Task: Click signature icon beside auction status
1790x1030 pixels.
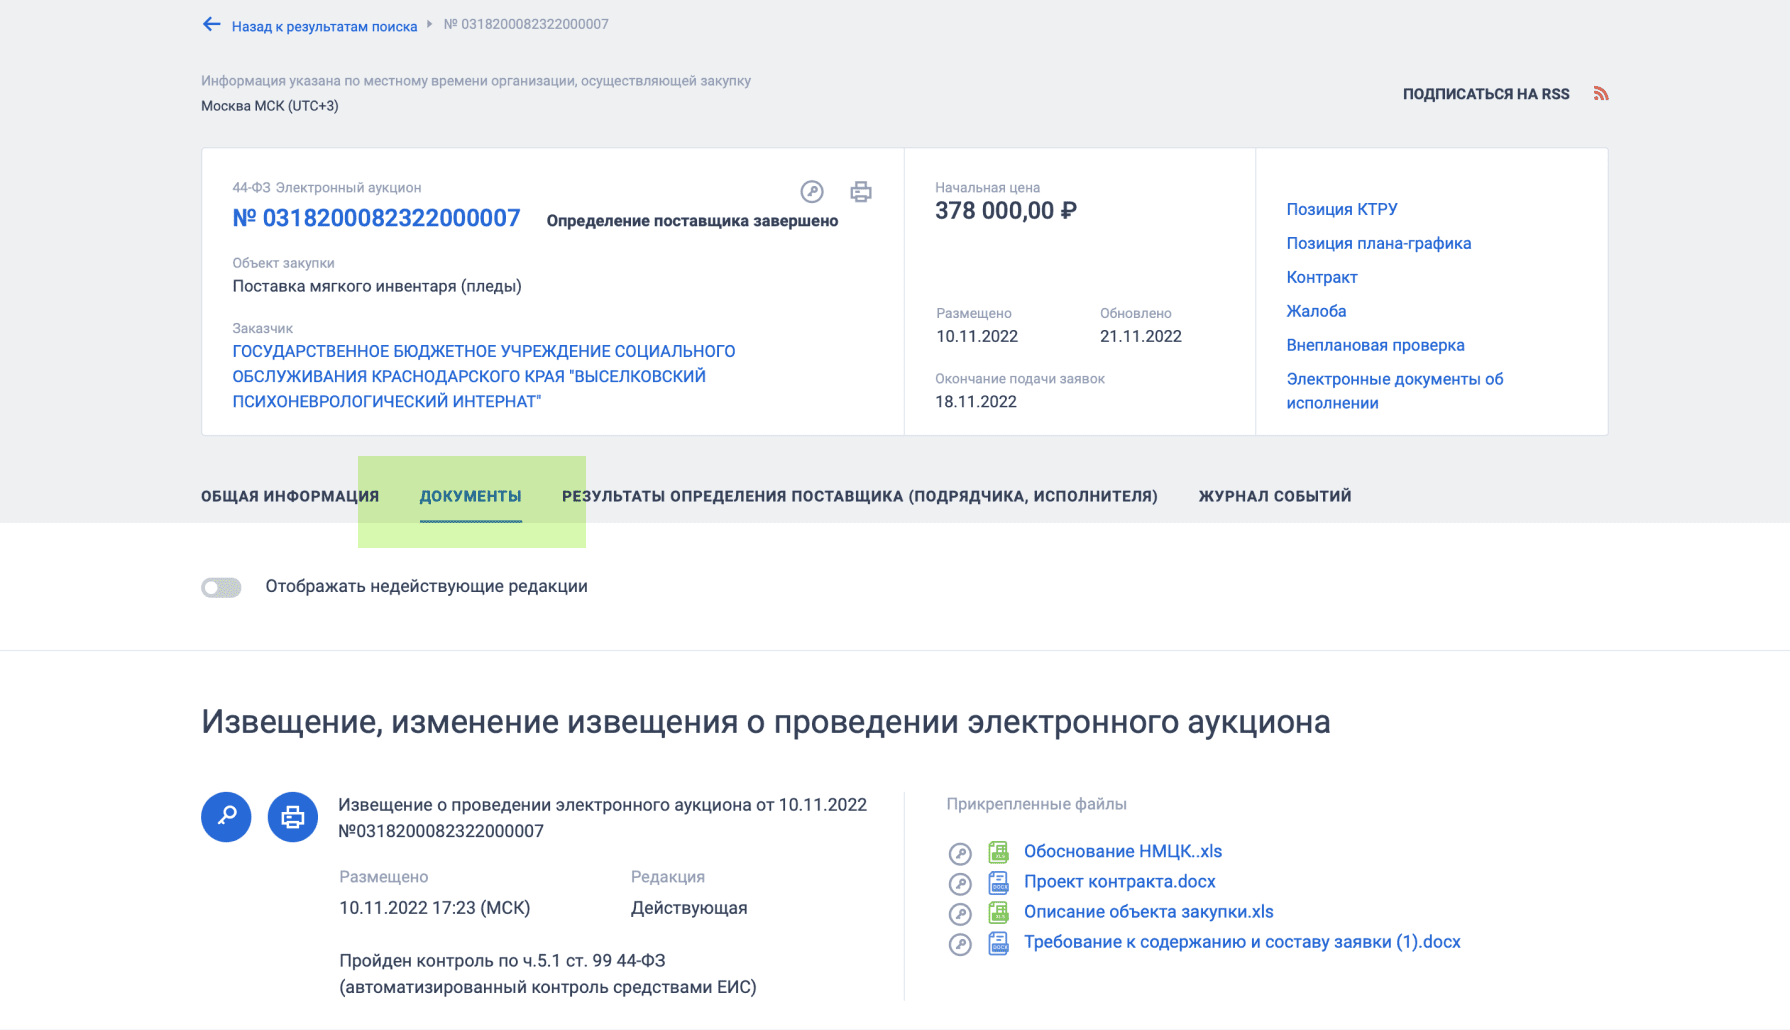Action: (x=812, y=191)
